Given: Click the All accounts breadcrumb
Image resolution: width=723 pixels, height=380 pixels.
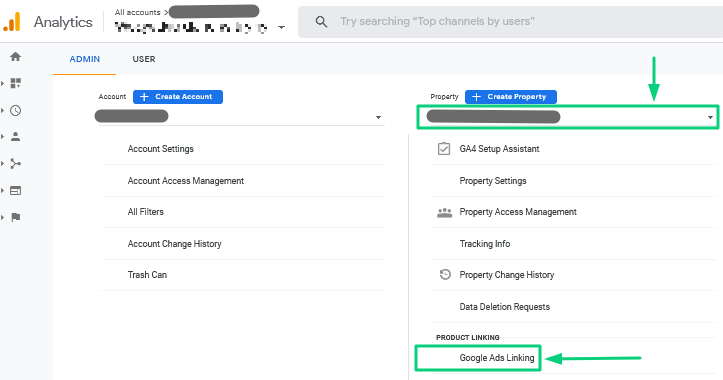Looking at the screenshot, I should click(137, 12).
